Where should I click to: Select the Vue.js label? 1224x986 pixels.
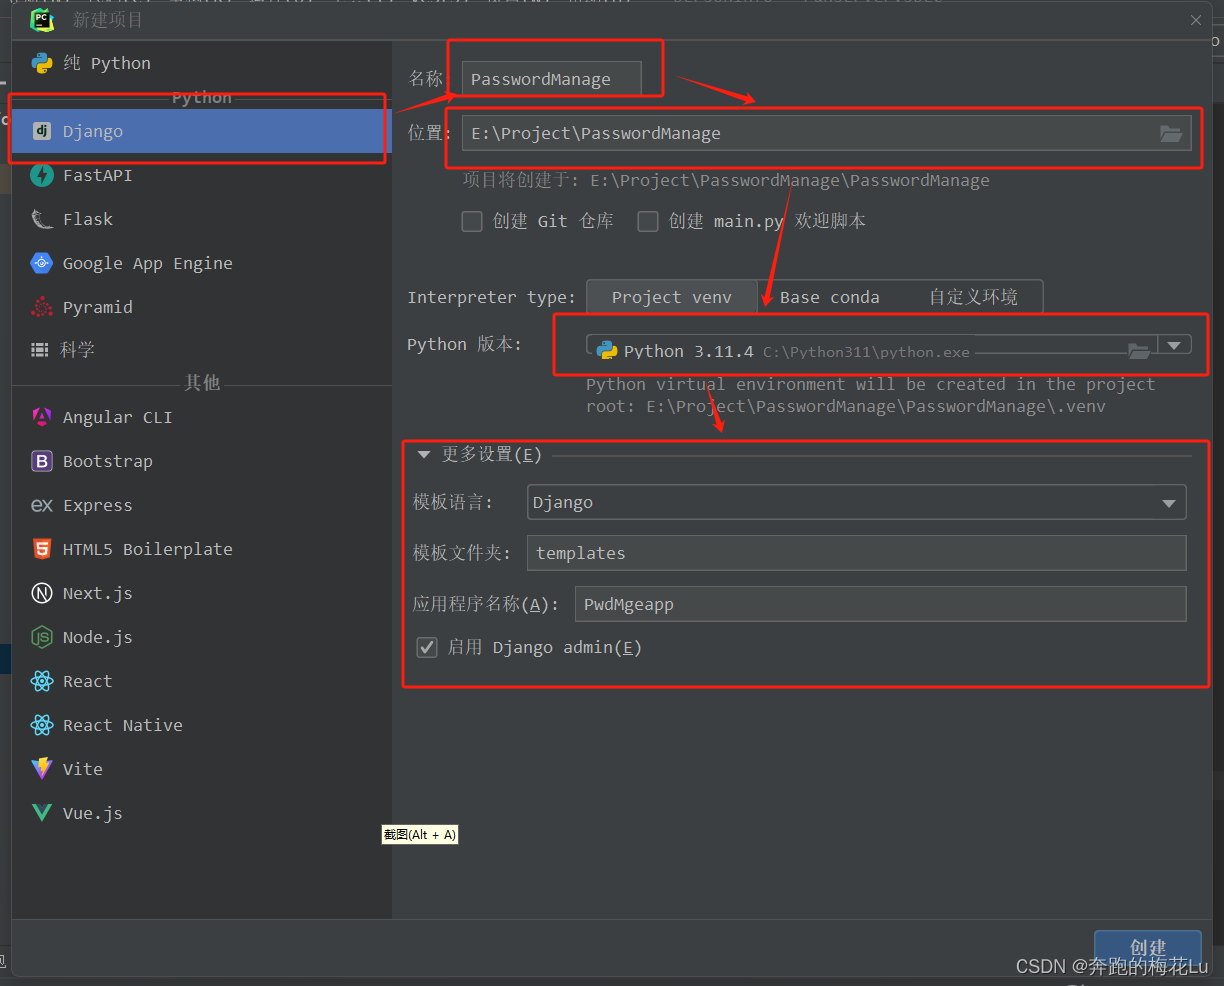[x=92, y=813]
